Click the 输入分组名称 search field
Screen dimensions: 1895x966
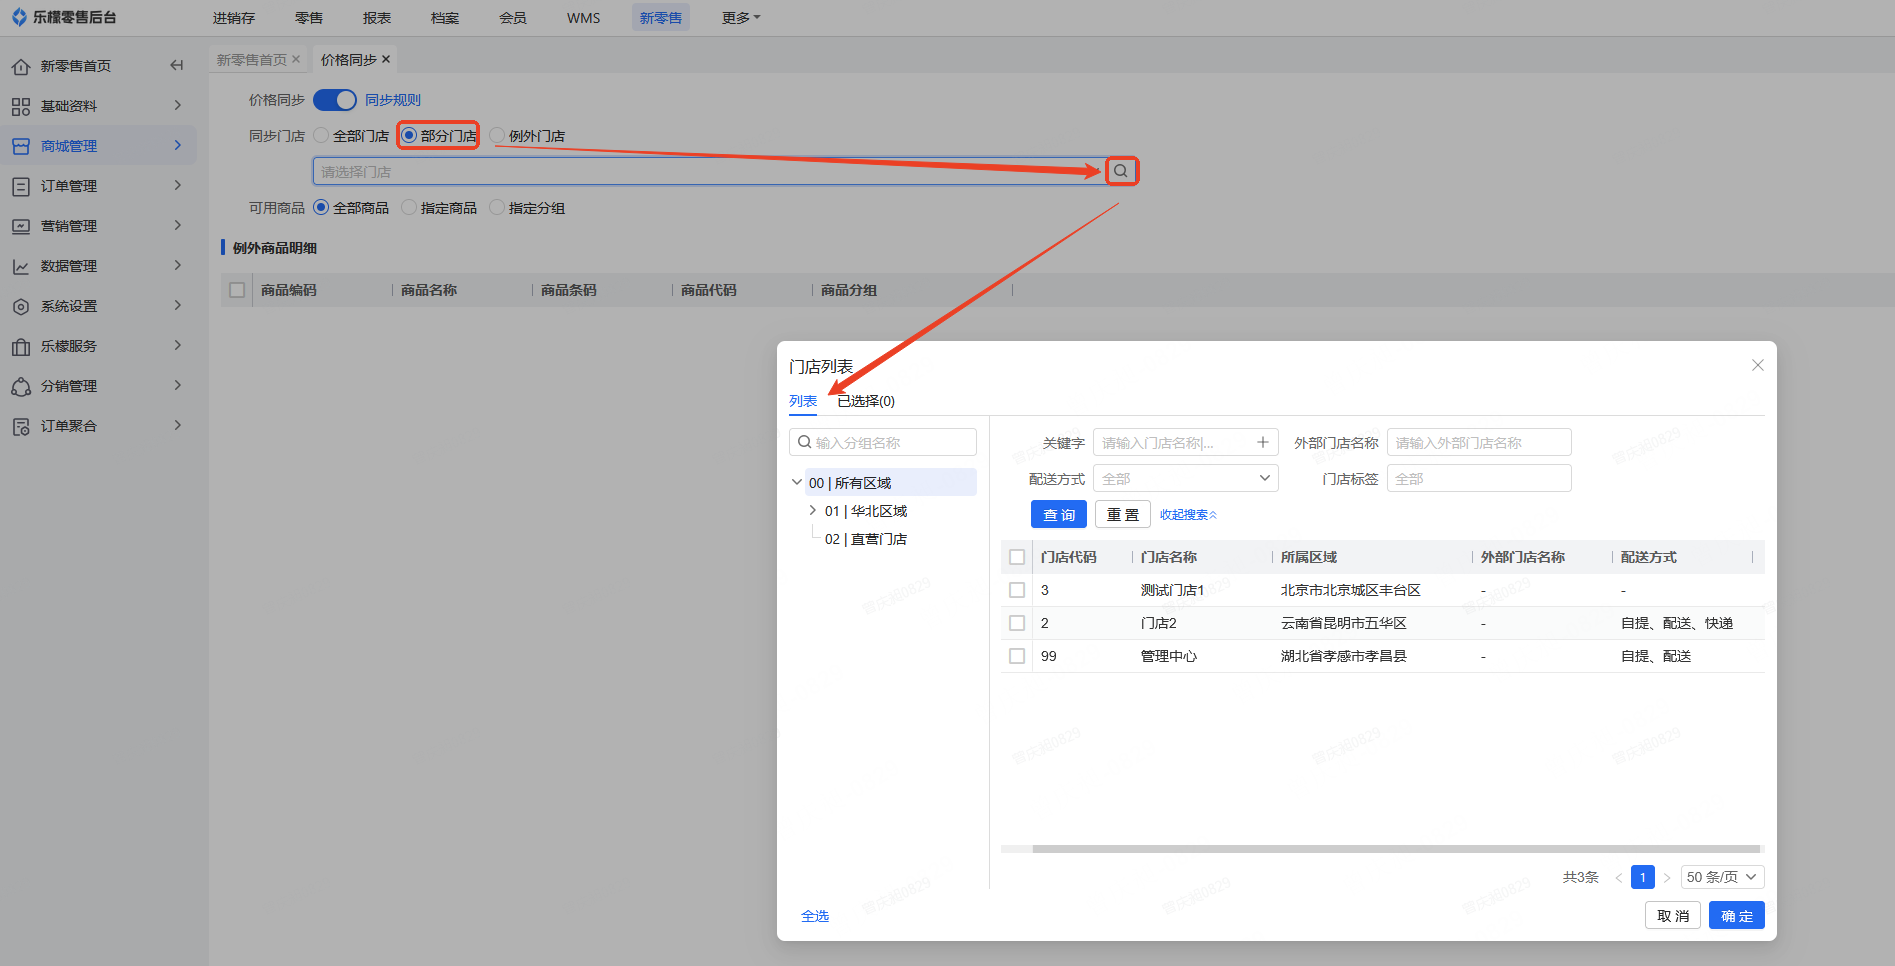click(883, 442)
